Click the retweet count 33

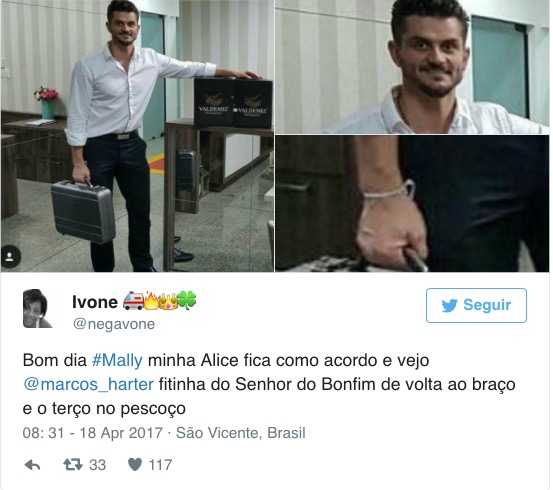[x=97, y=465]
